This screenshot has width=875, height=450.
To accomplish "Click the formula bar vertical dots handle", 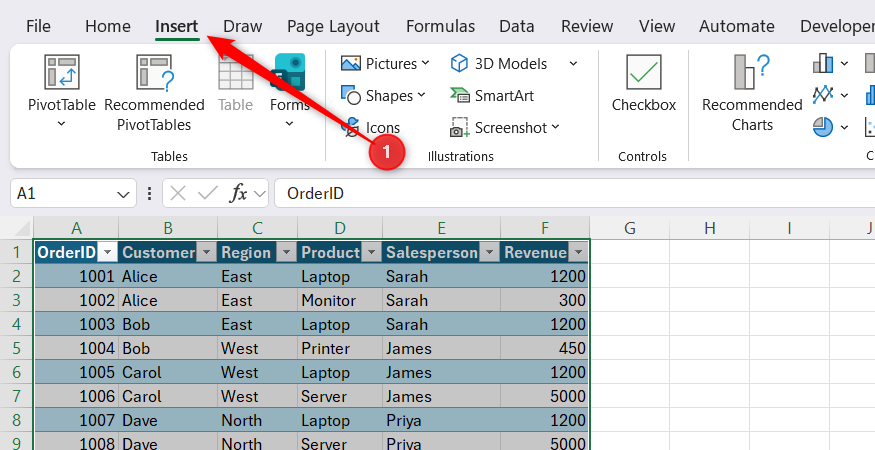I will coord(149,194).
